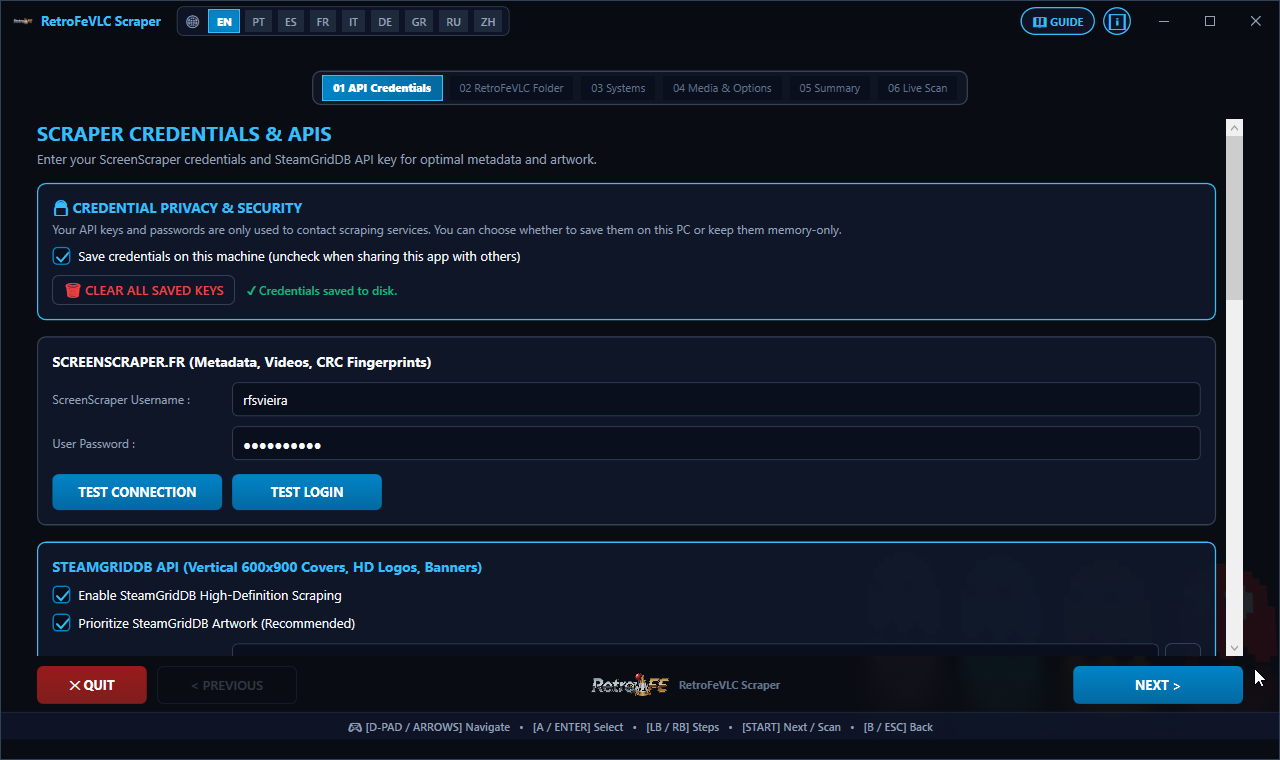This screenshot has height=760, width=1280.
Task: Click the RetroFE logo in the bottom bar
Action: [629, 685]
